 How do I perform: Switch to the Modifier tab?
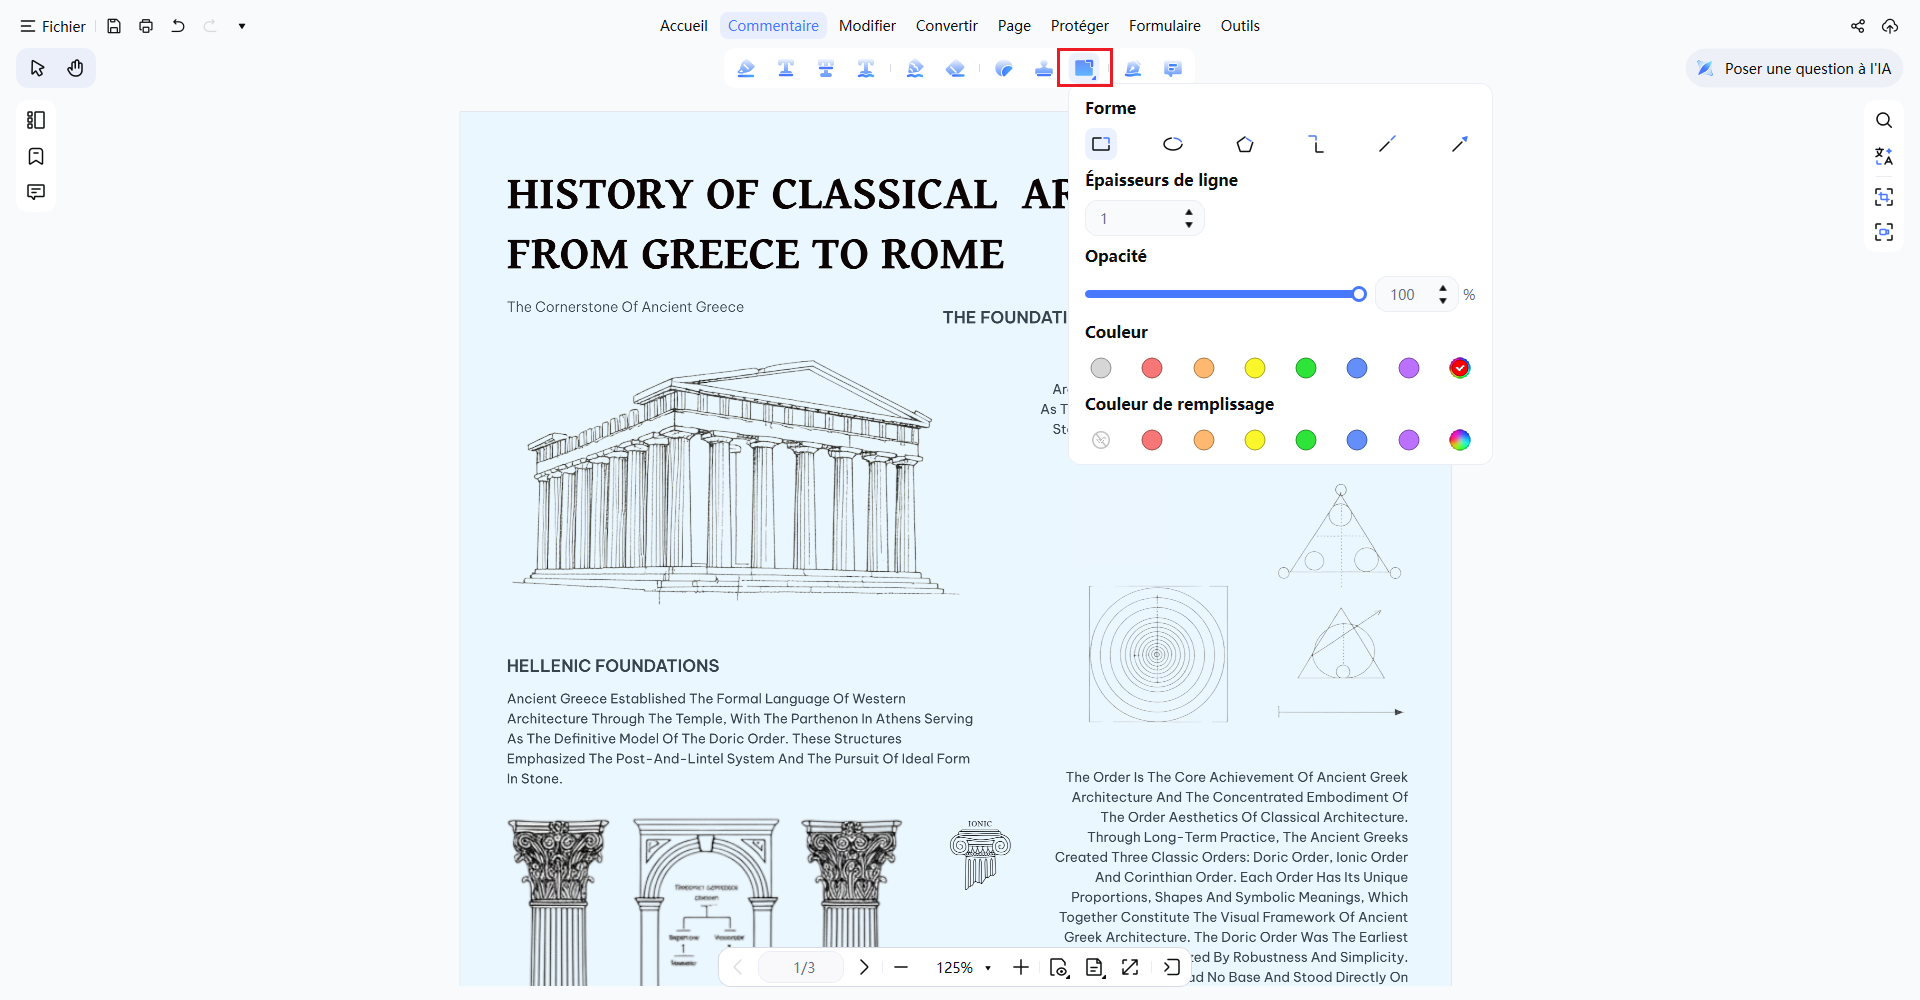(867, 26)
